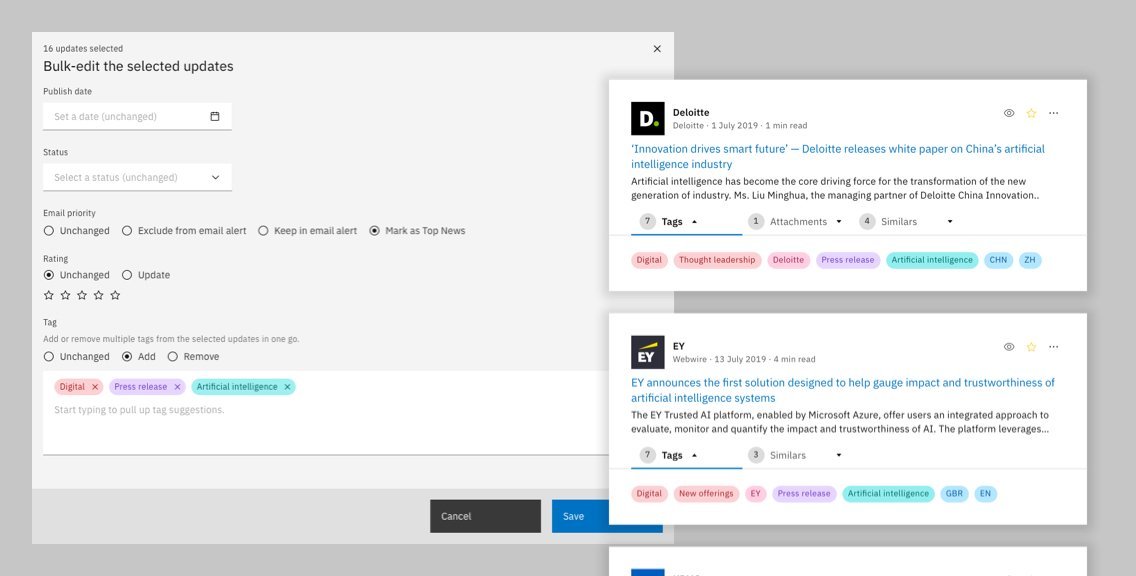Set rating to three stars
Viewport: 1136px width, 576px height.
point(82,295)
